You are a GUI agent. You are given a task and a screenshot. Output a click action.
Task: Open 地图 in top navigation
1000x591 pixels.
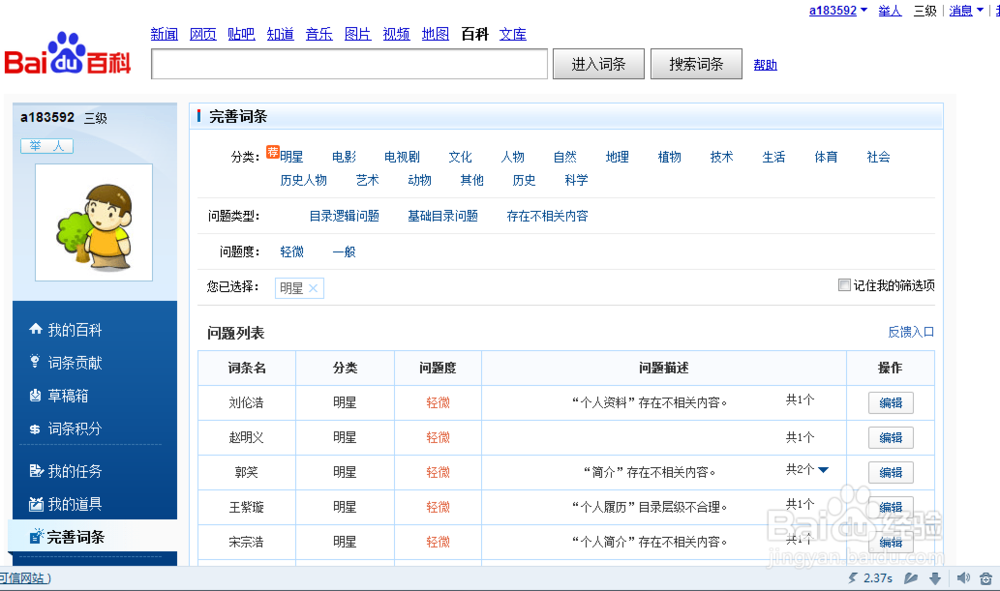point(435,34)
